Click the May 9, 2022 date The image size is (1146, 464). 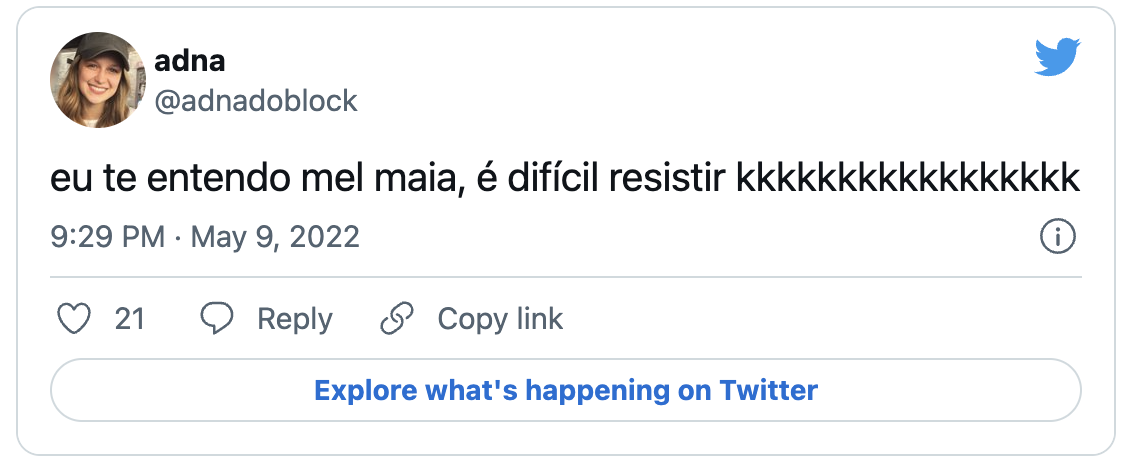click(275, 238)
